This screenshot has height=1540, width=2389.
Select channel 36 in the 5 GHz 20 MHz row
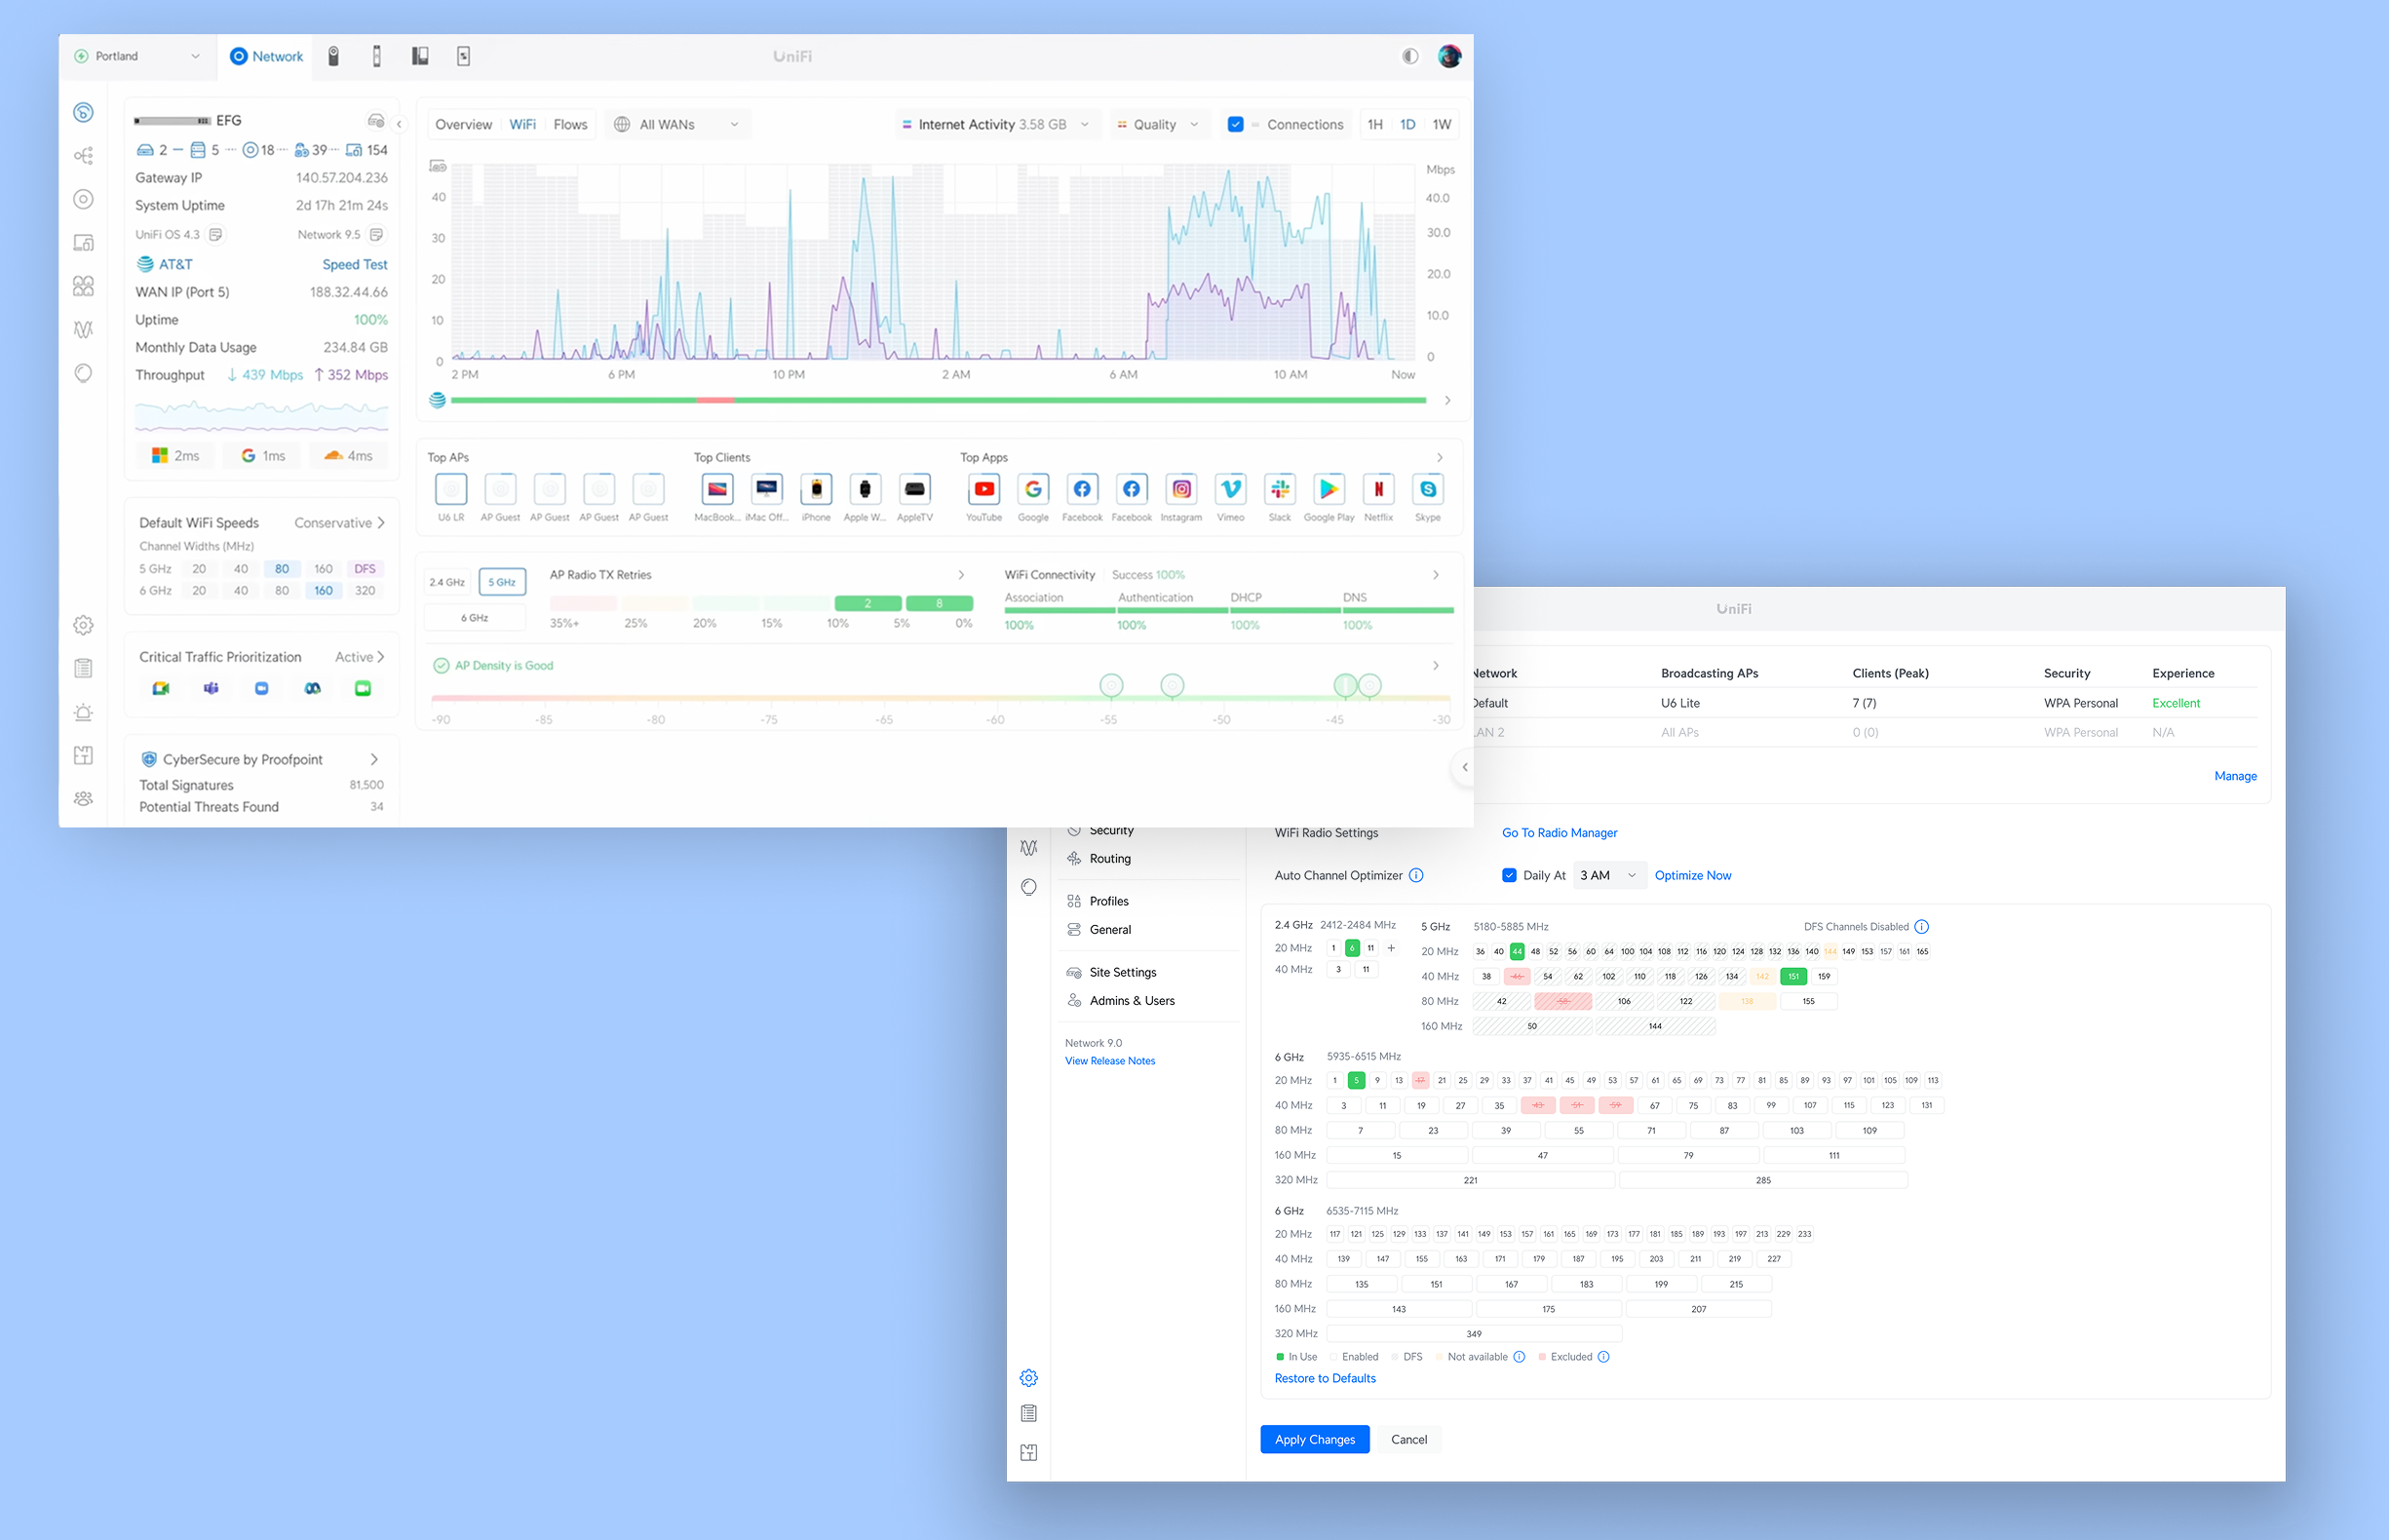click(x=1480, y=951)
